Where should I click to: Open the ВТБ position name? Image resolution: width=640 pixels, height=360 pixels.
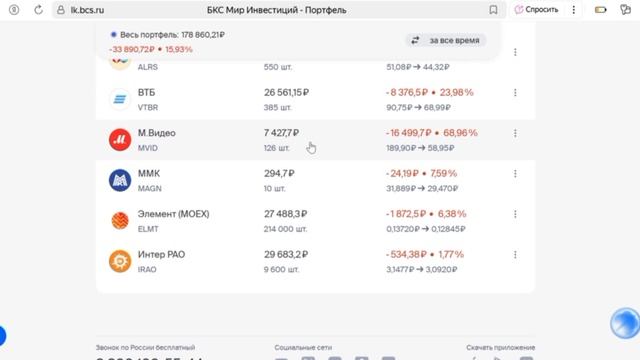tap(146, 93)
